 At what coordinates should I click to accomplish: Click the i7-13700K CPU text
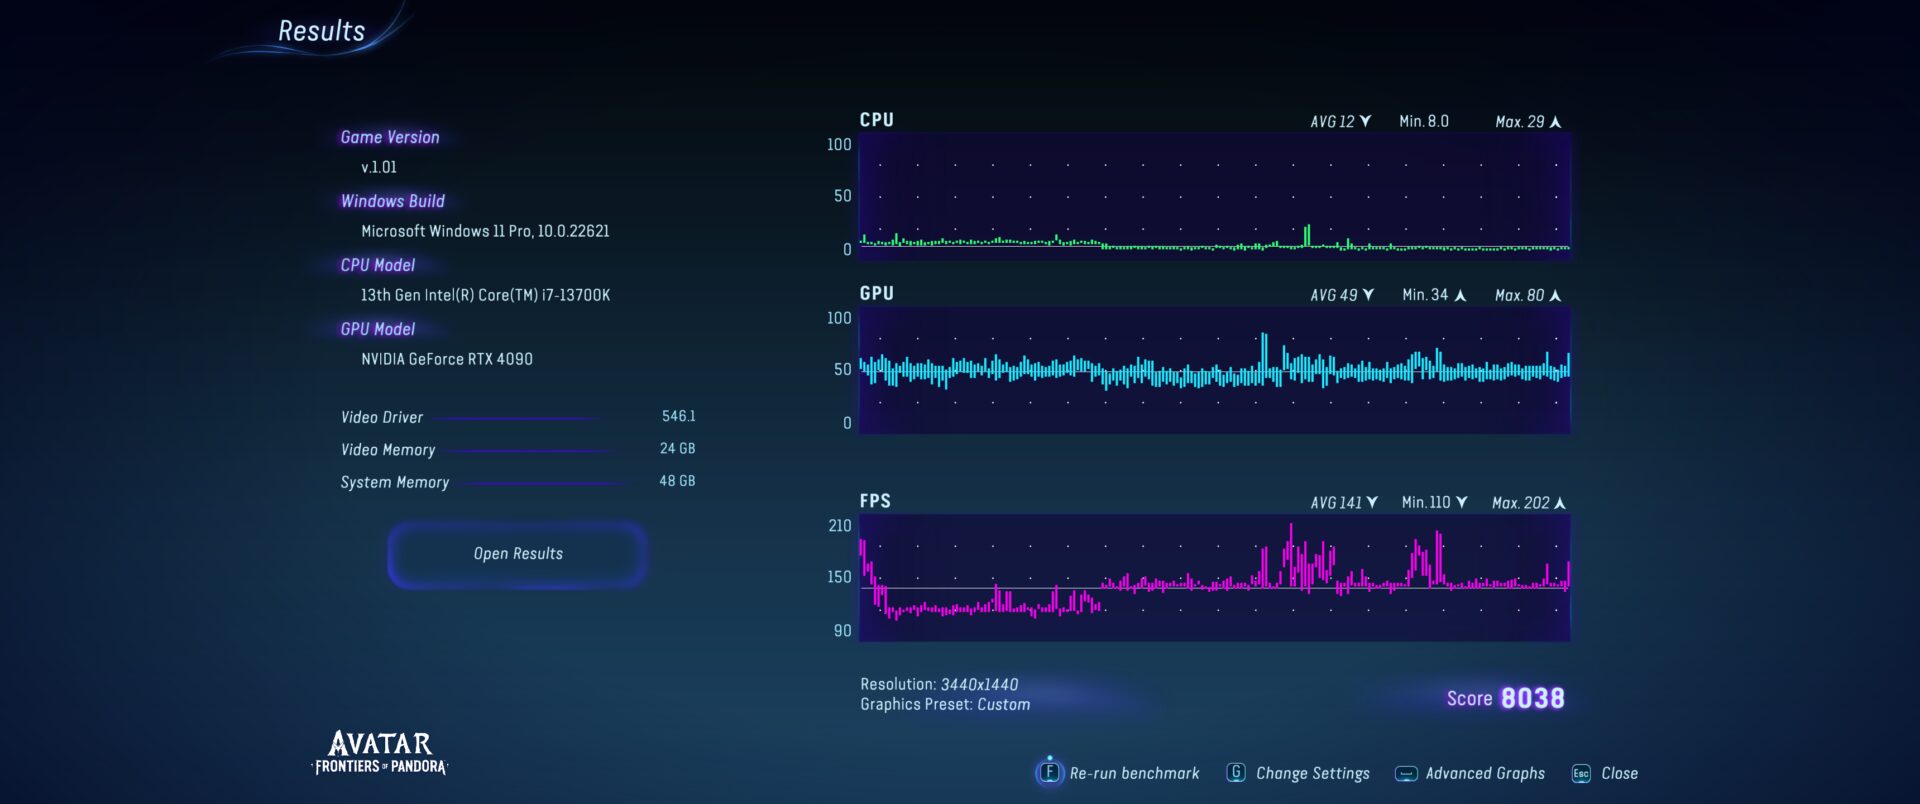coord(485,295)
